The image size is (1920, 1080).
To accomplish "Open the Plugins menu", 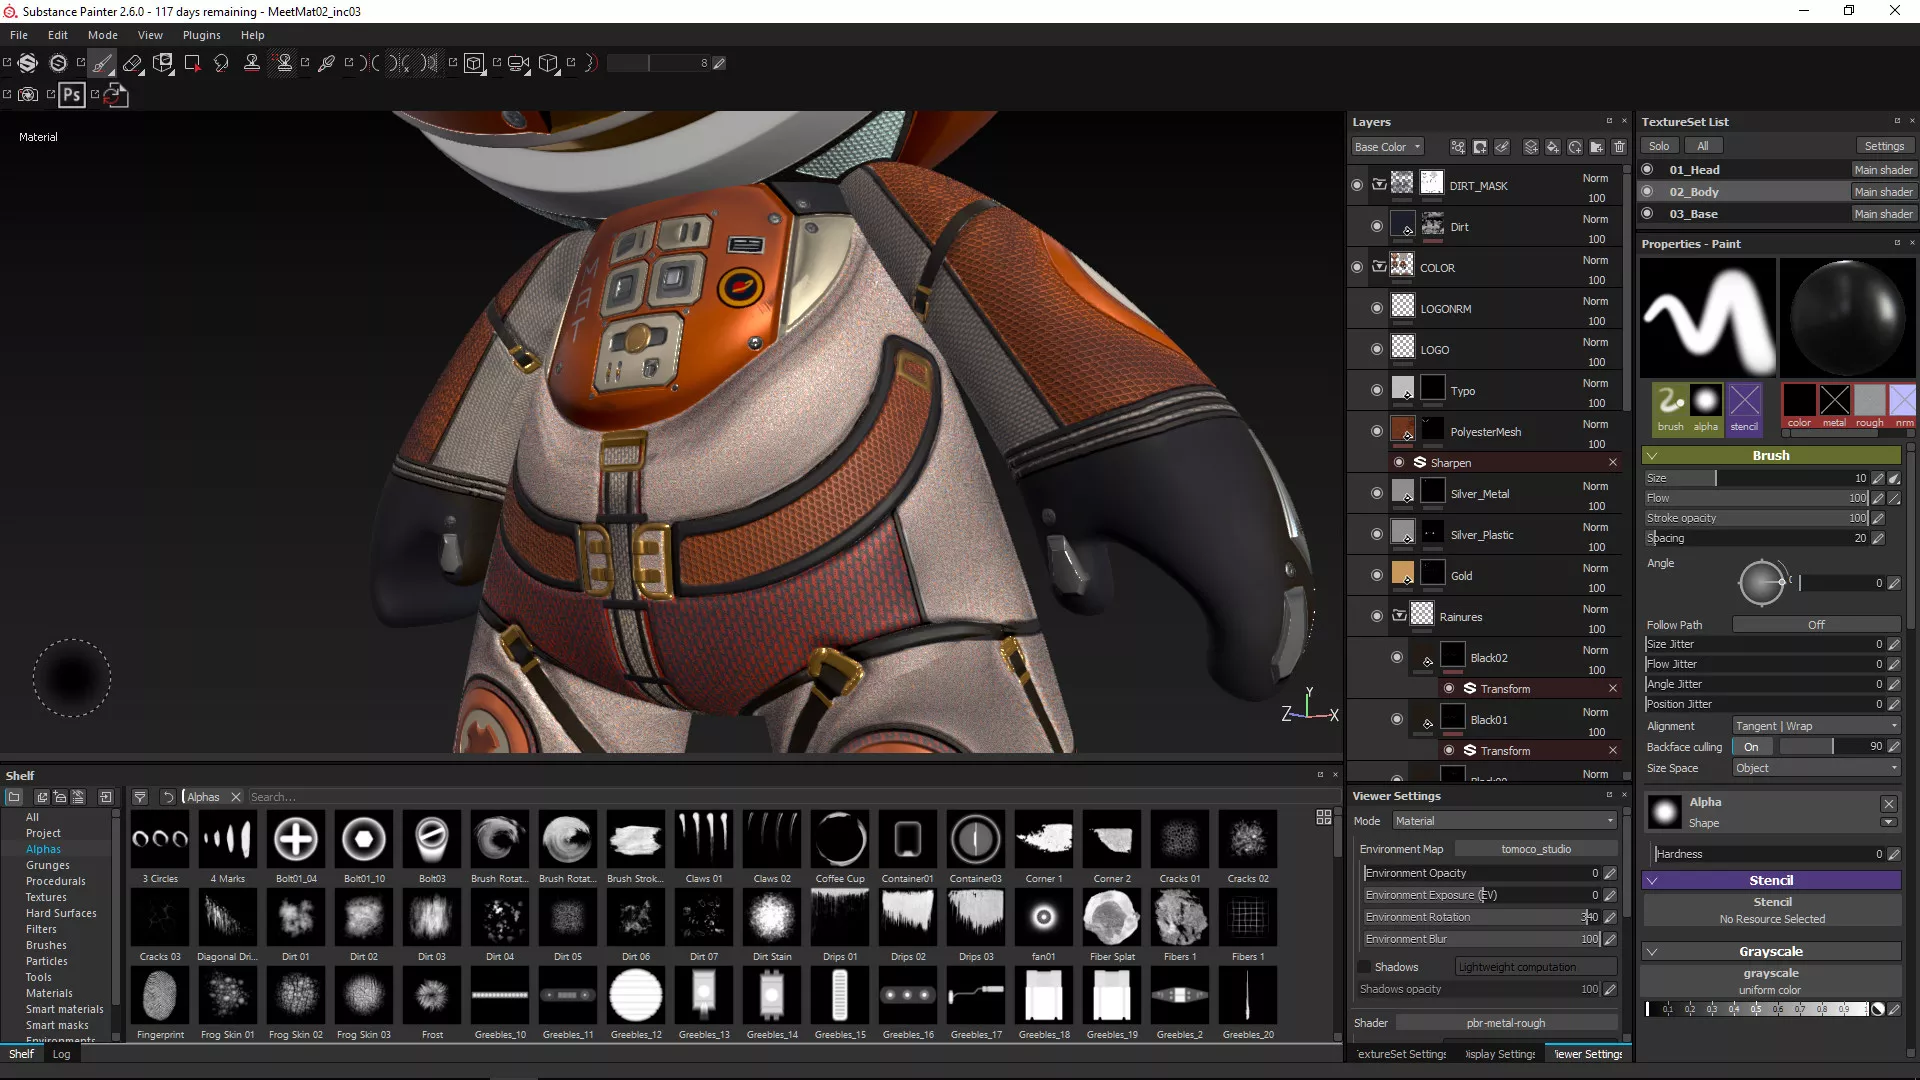I will point(201,35).
